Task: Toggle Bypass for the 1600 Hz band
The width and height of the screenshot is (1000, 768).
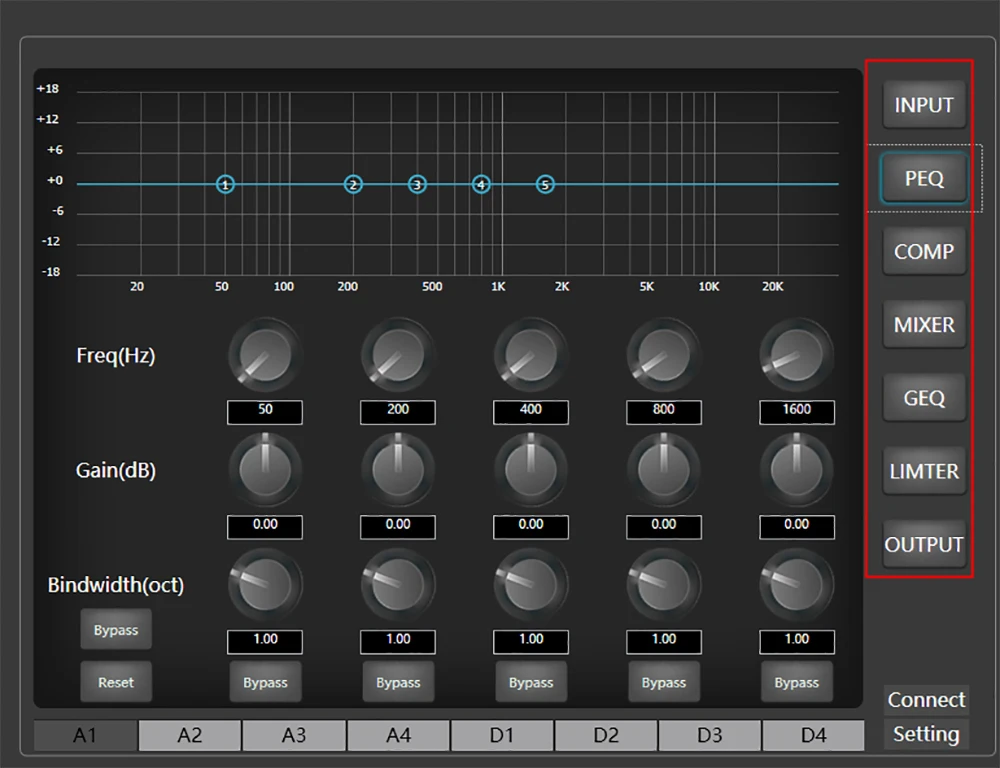Action: 797,682
